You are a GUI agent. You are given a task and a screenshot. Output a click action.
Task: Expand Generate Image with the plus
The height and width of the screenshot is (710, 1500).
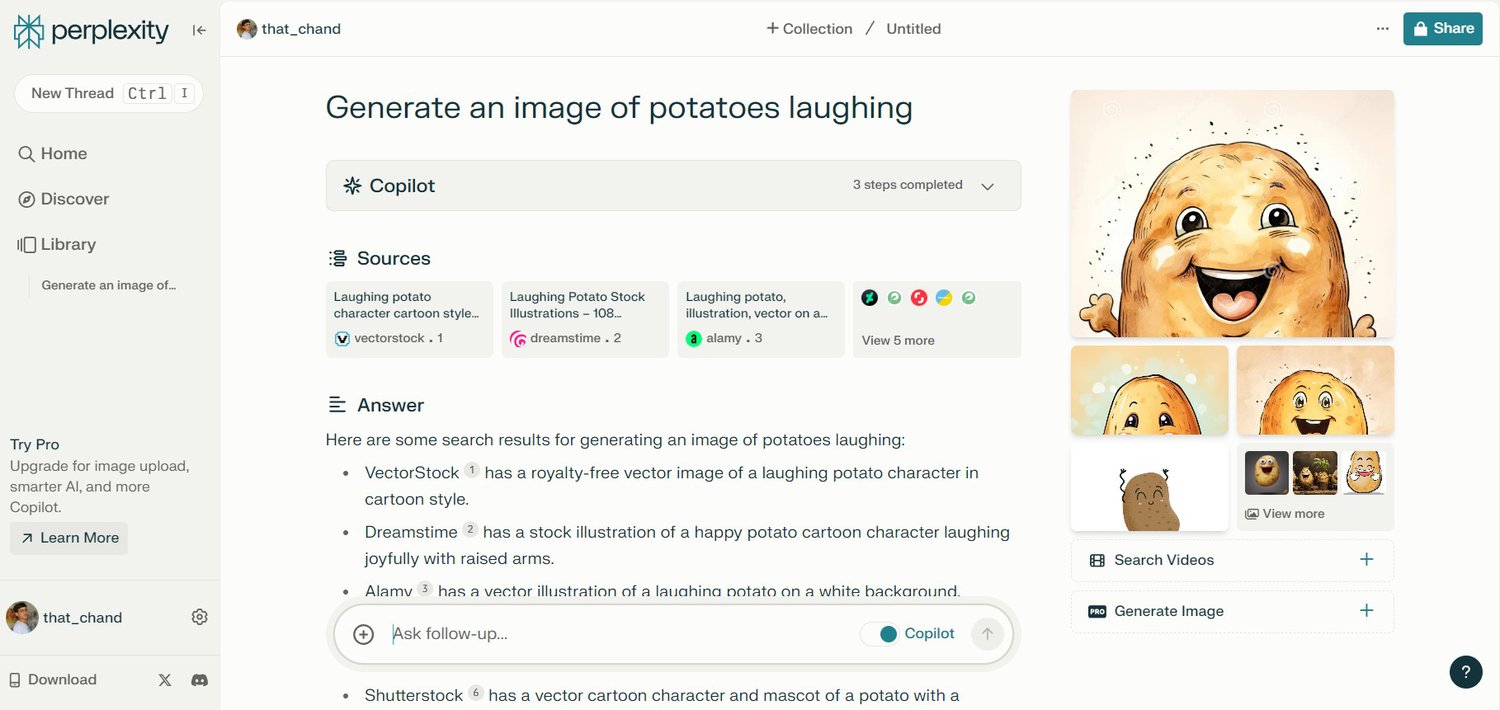(1366, 611)
